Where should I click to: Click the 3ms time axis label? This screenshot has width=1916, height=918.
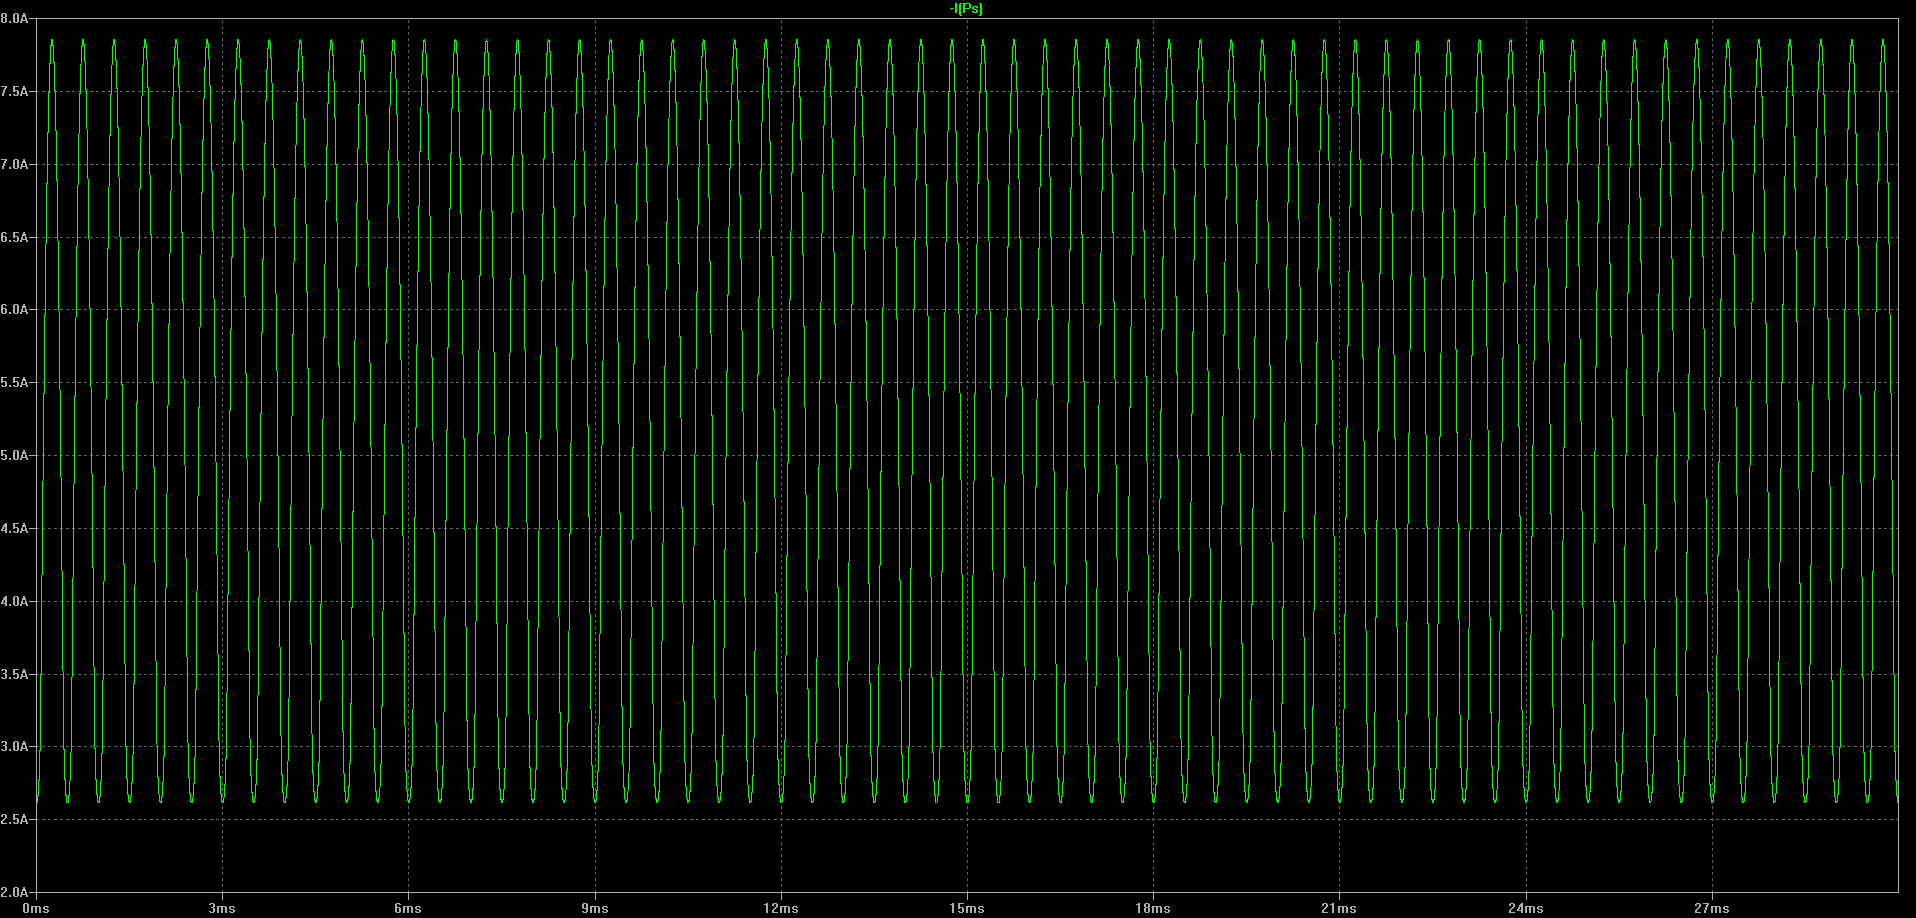tap(222, 908)
